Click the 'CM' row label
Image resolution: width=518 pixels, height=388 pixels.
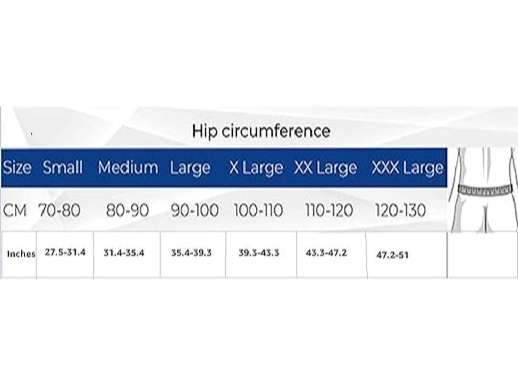coord(15,211)
